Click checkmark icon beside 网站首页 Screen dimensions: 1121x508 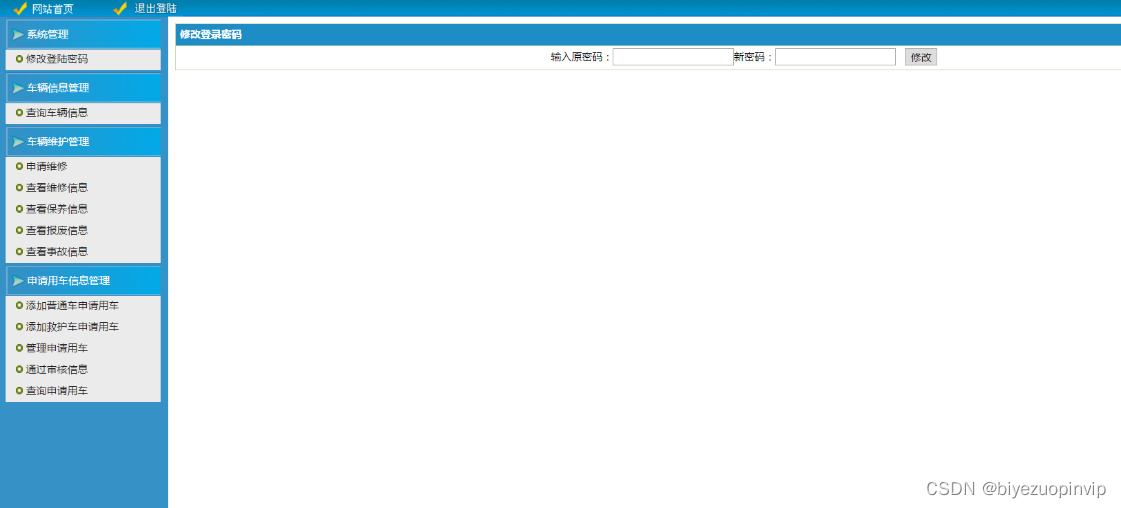tap(21, 9)
